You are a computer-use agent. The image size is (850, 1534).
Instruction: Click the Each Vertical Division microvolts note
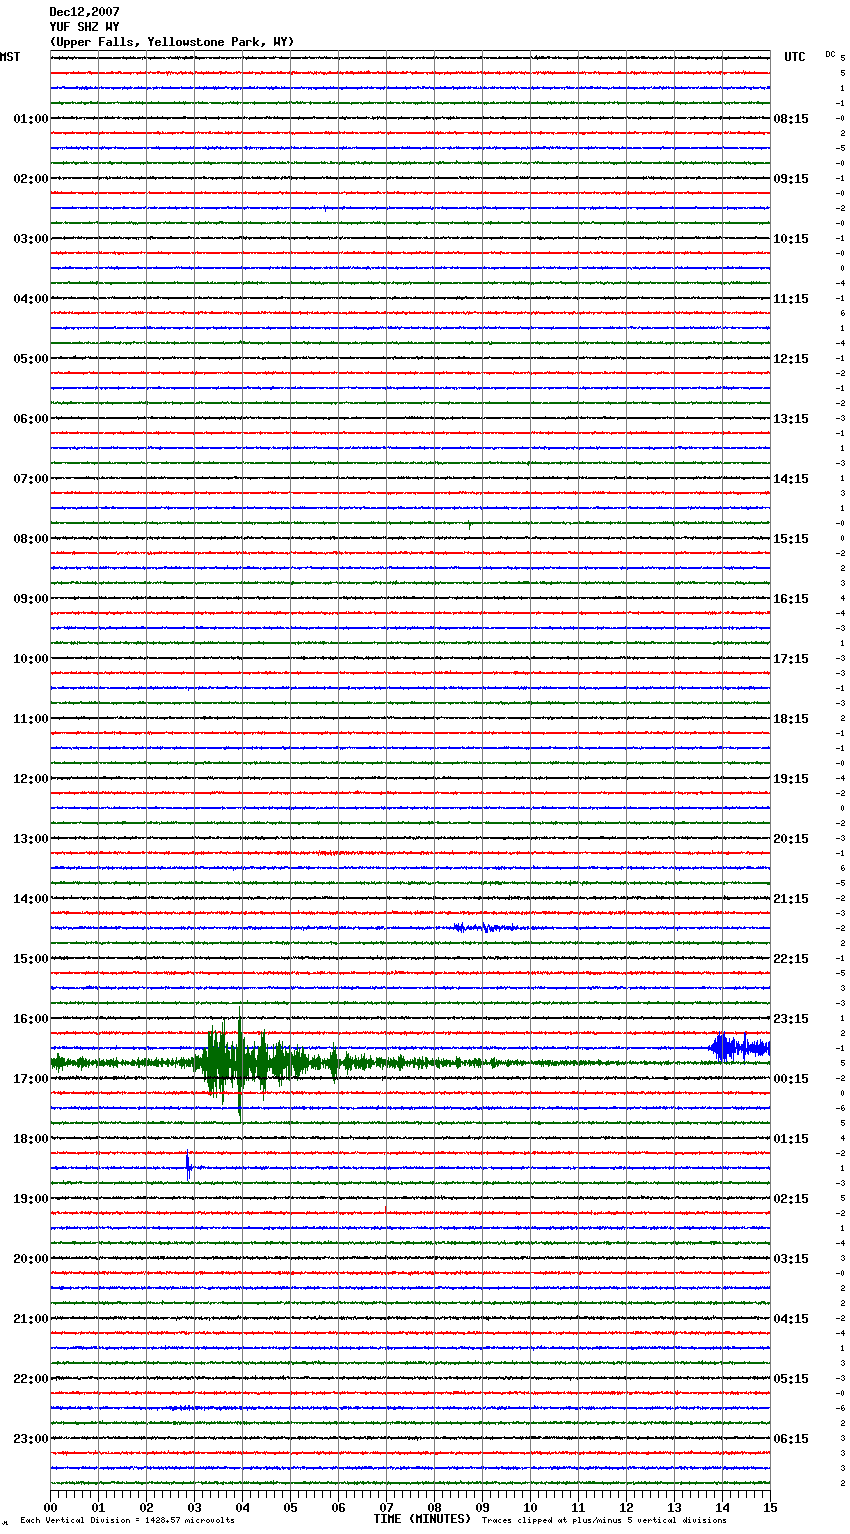click(127, 1520)
